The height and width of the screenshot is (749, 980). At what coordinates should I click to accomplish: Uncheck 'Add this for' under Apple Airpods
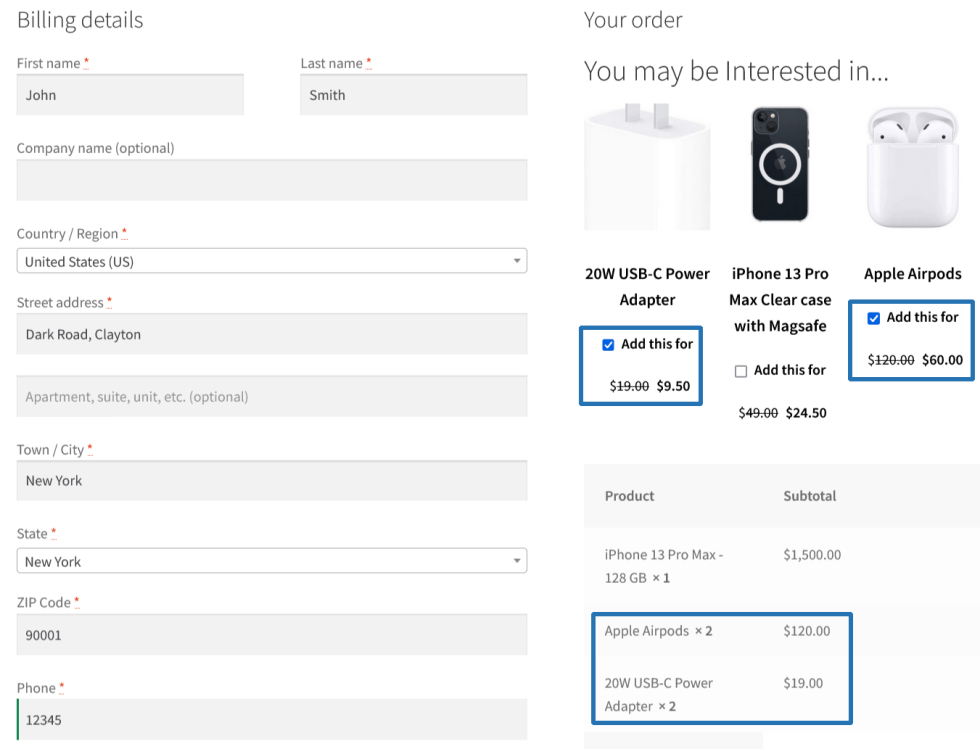(x=874, y=318)
